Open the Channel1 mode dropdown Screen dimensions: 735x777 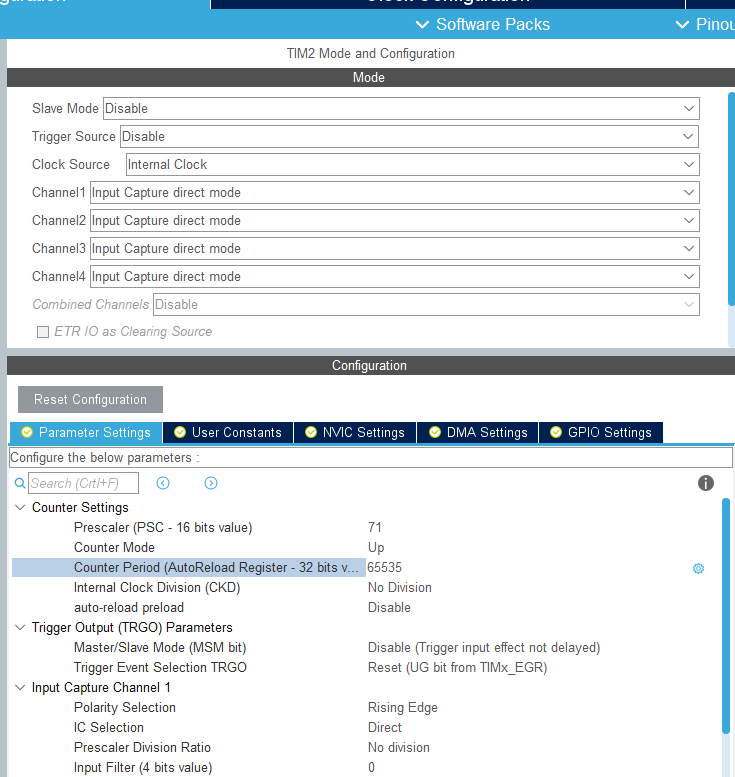[395, 192]
